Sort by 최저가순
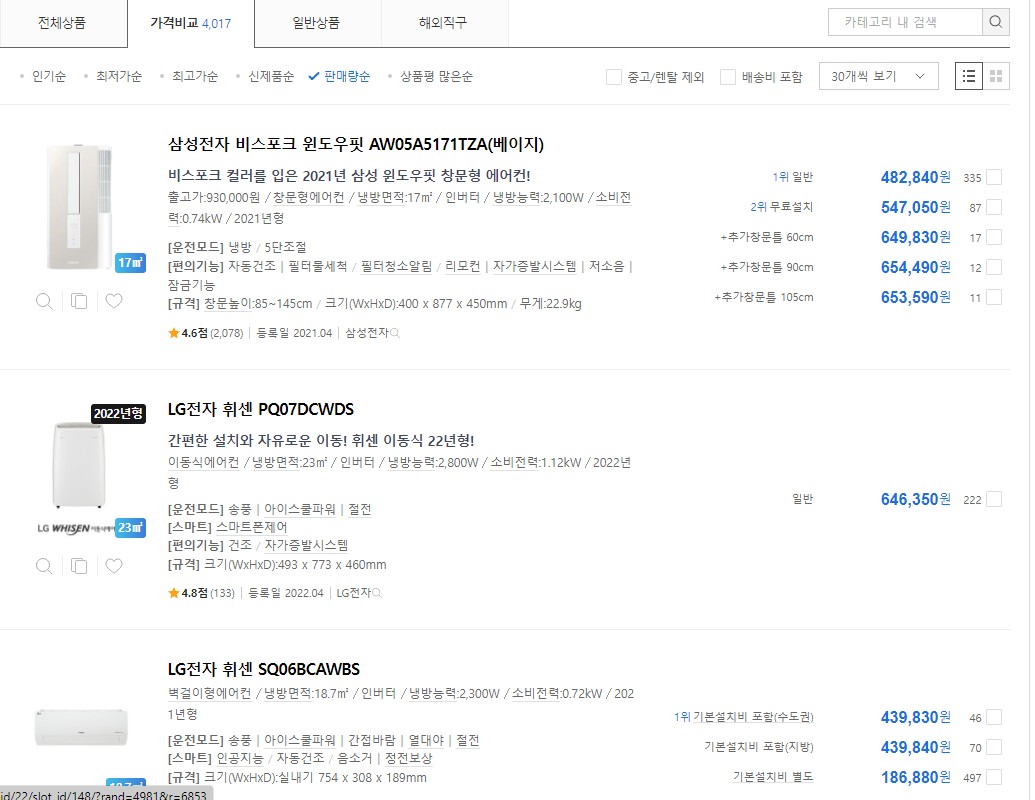The height and width of the screenshot is (800, 1035). 119,77
